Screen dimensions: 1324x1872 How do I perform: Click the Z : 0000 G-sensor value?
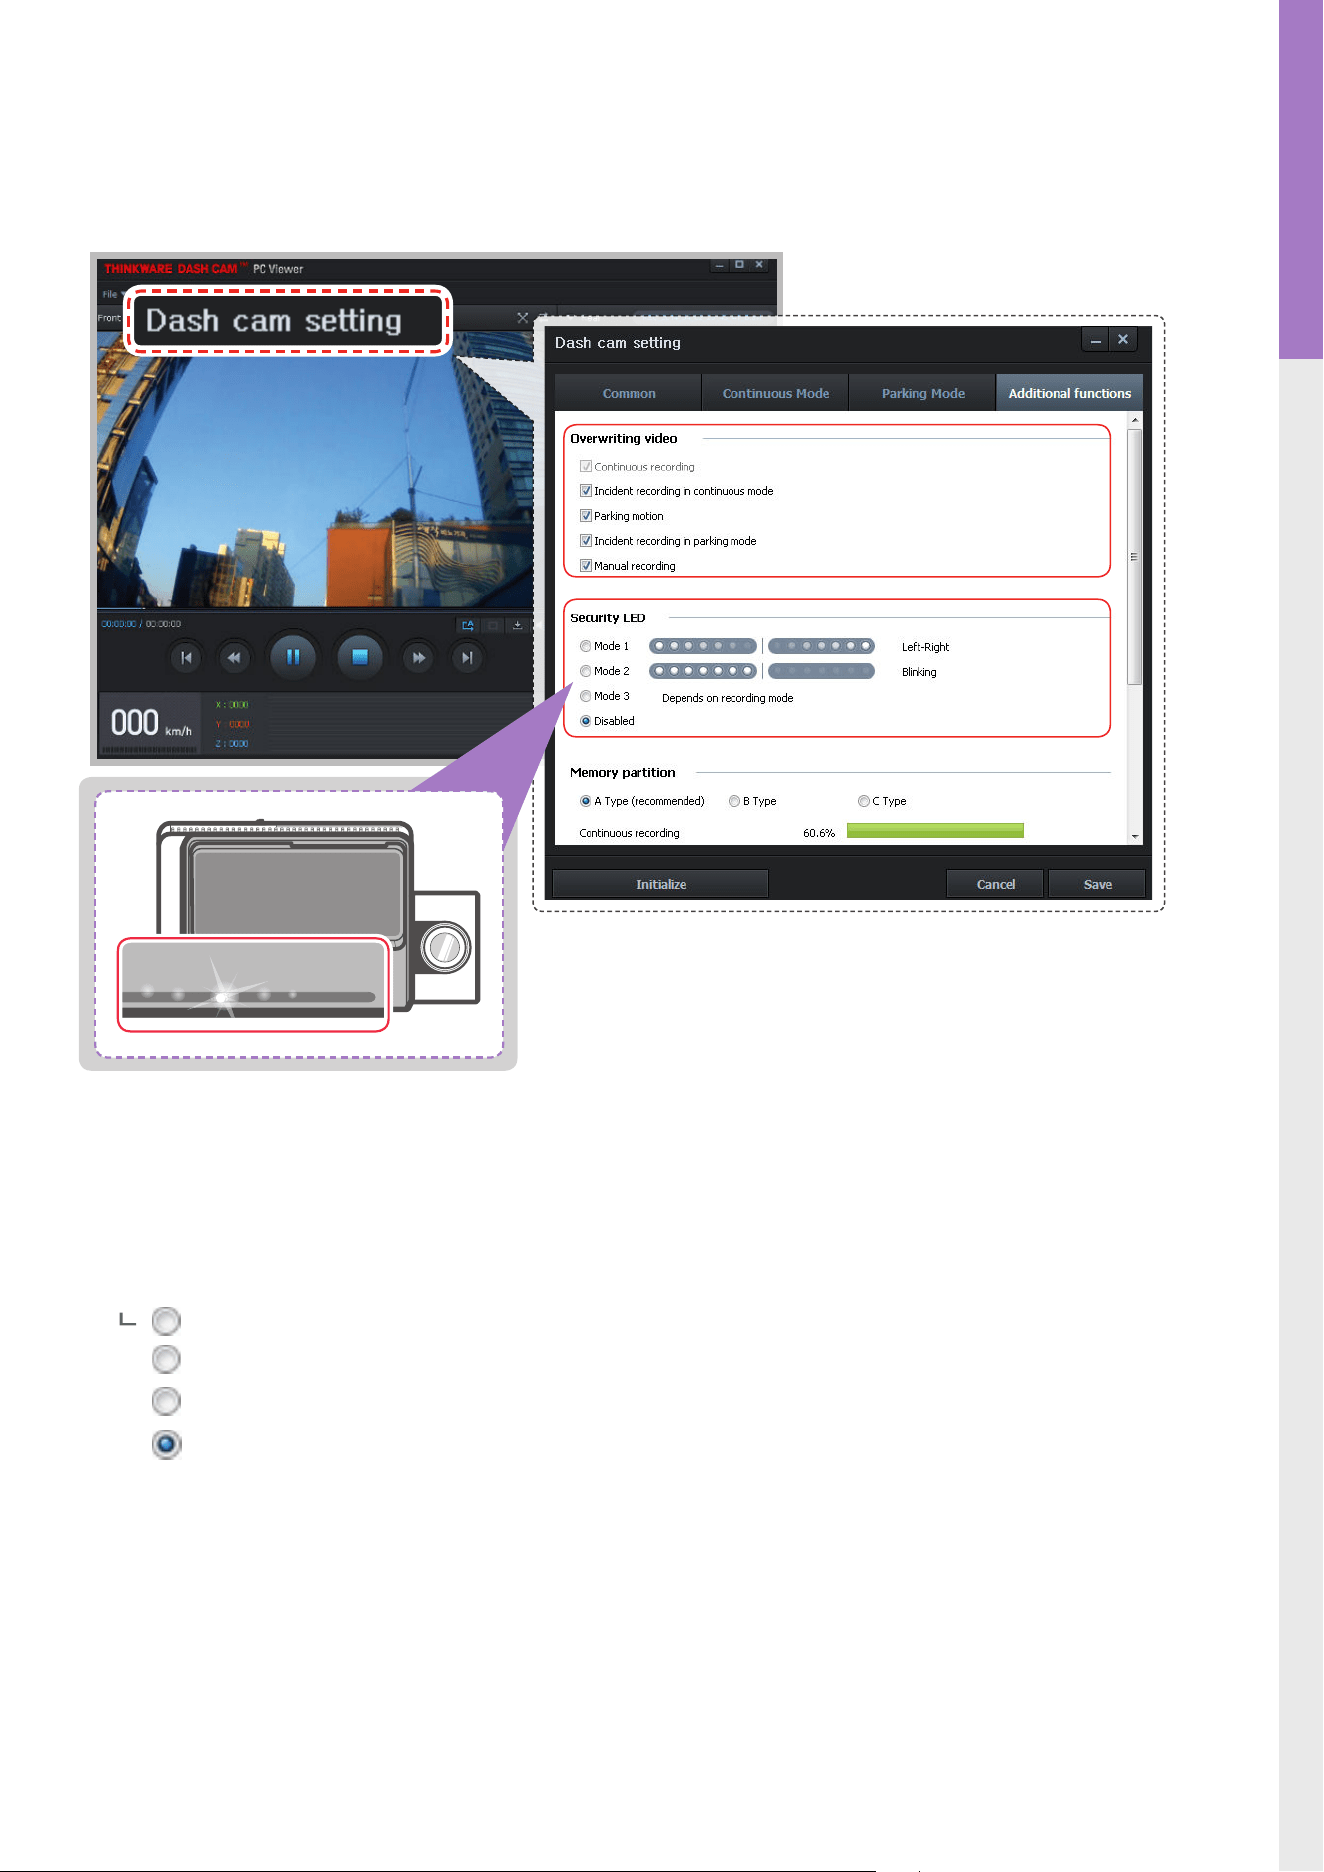pos(232,744)
